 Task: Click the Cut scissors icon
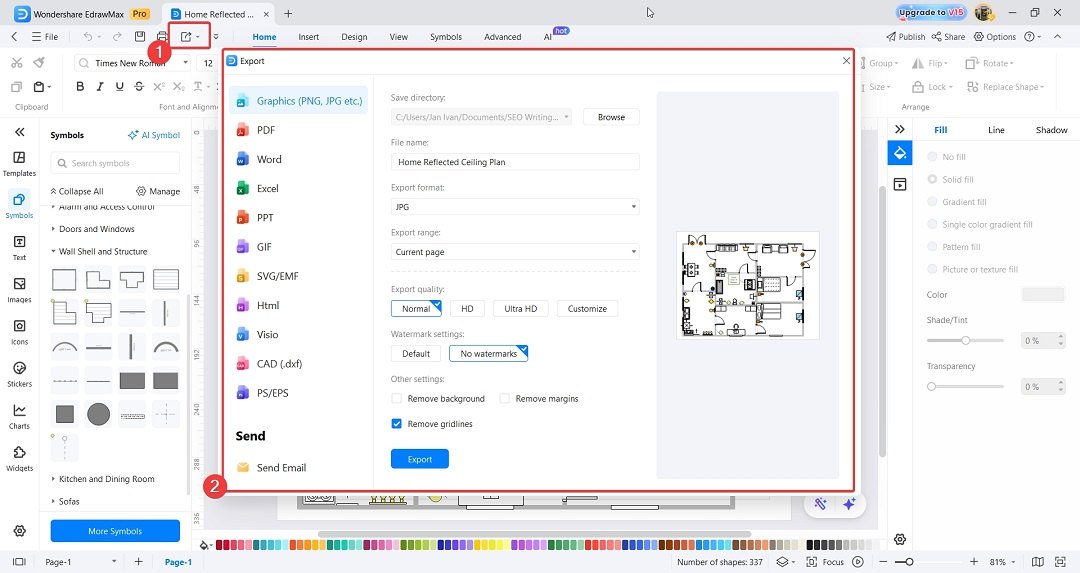coord(17,63)
